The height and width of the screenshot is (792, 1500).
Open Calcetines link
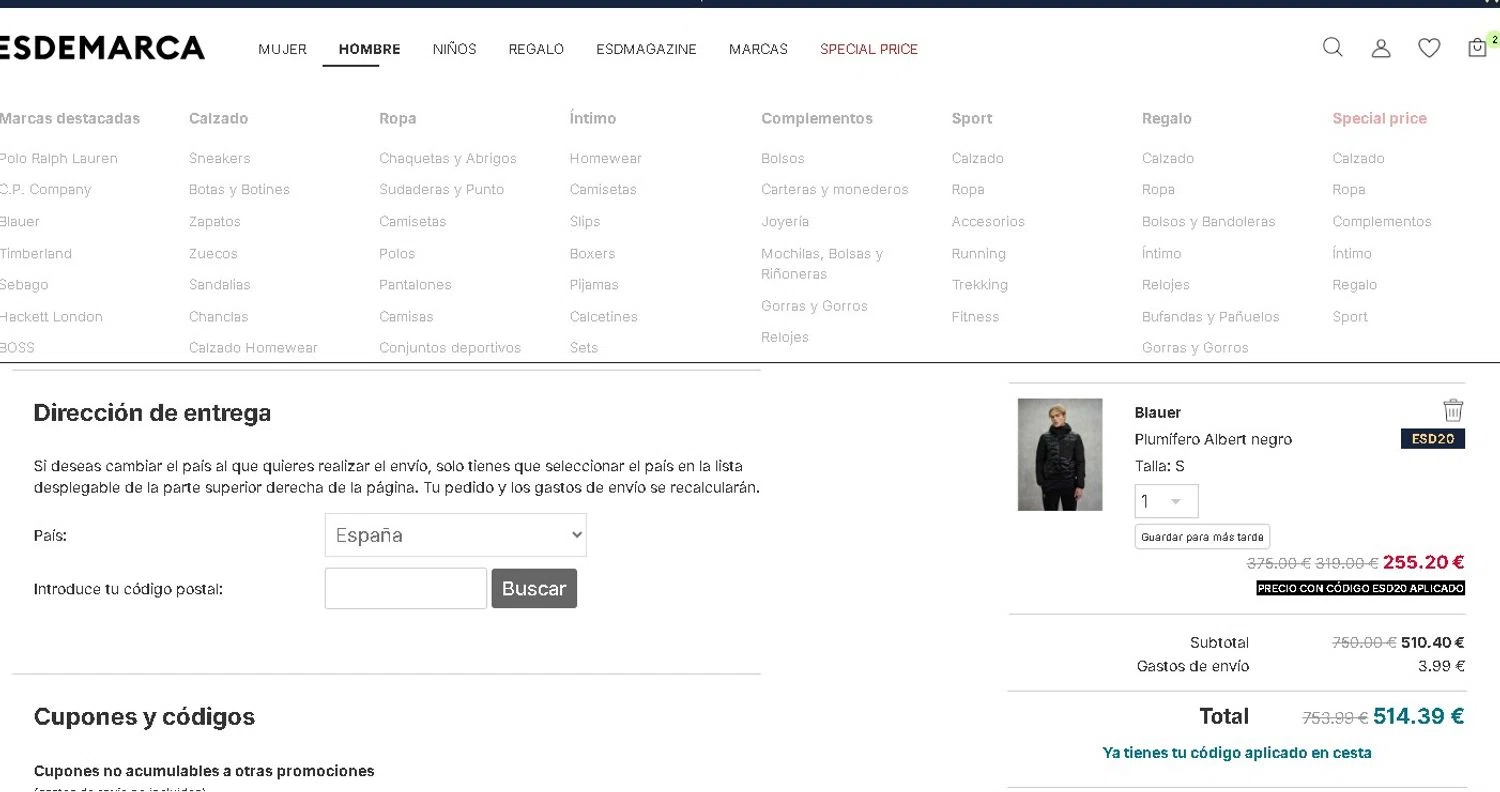(x=603, y=316)
